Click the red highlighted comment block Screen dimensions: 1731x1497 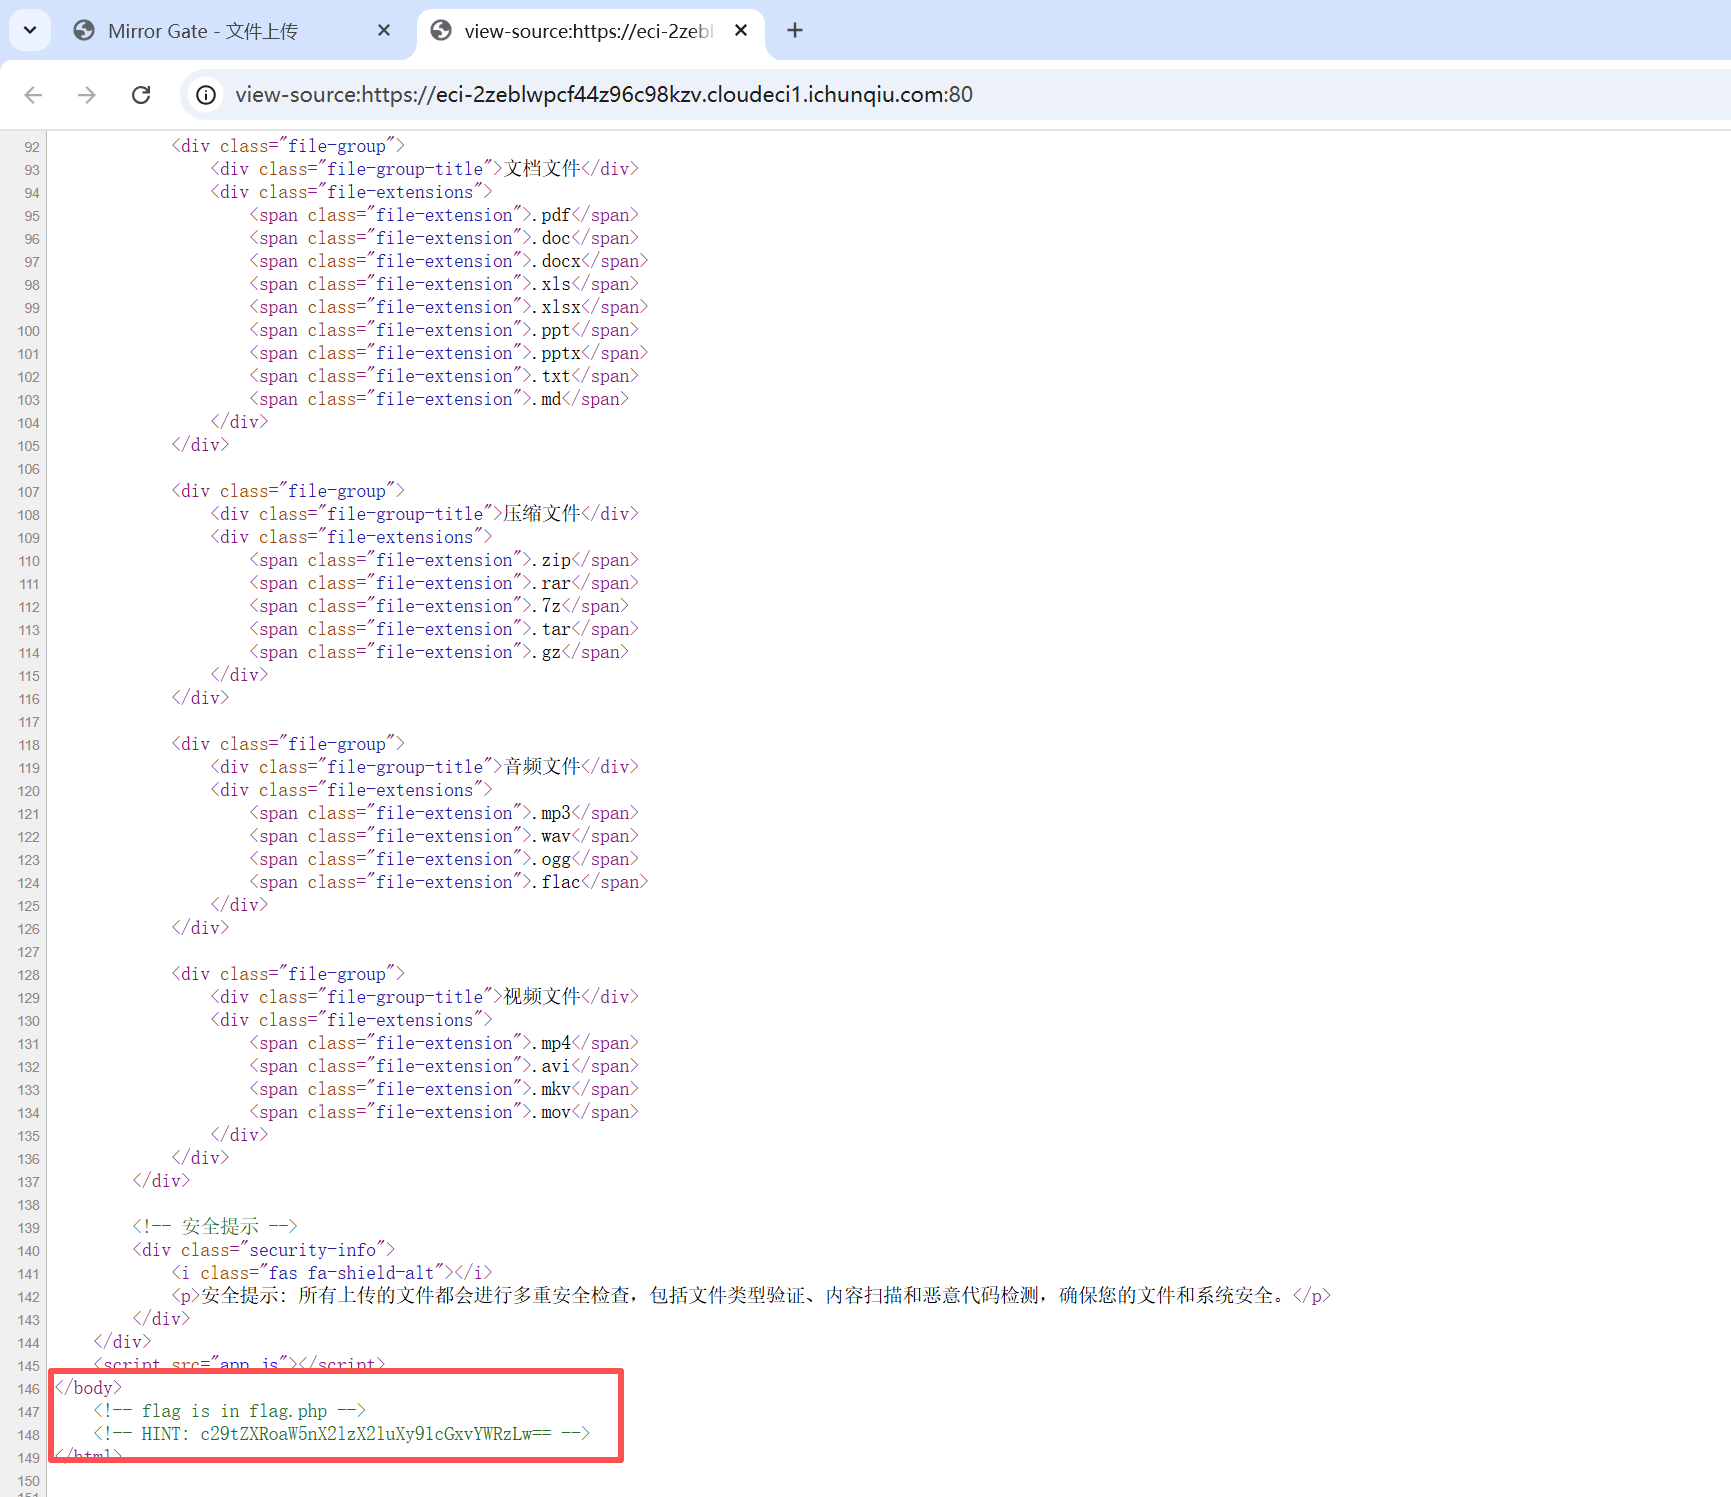click(x=335, y=1415)
